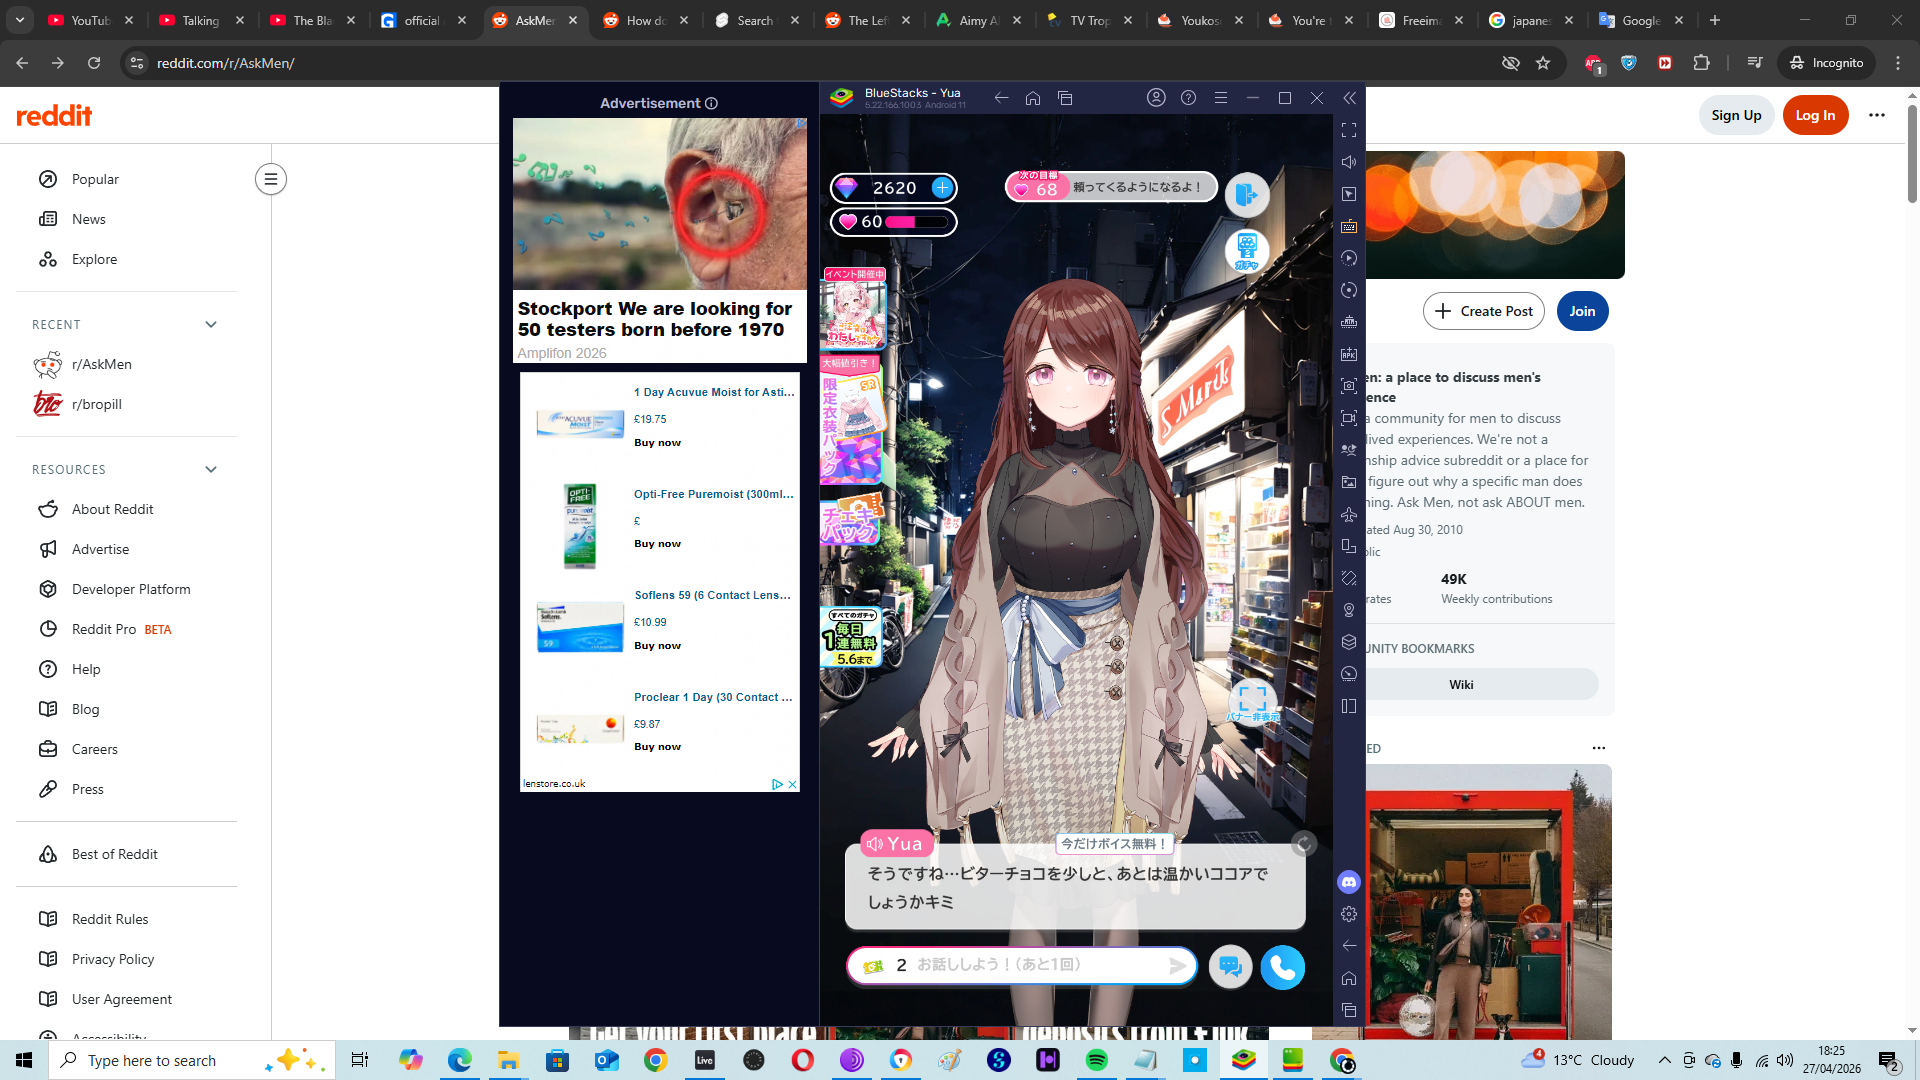This screenshot has height=1080, width=1920.
Task: Mute BlueStacks volume speaker icon
Action: (x=1349, y=162)
